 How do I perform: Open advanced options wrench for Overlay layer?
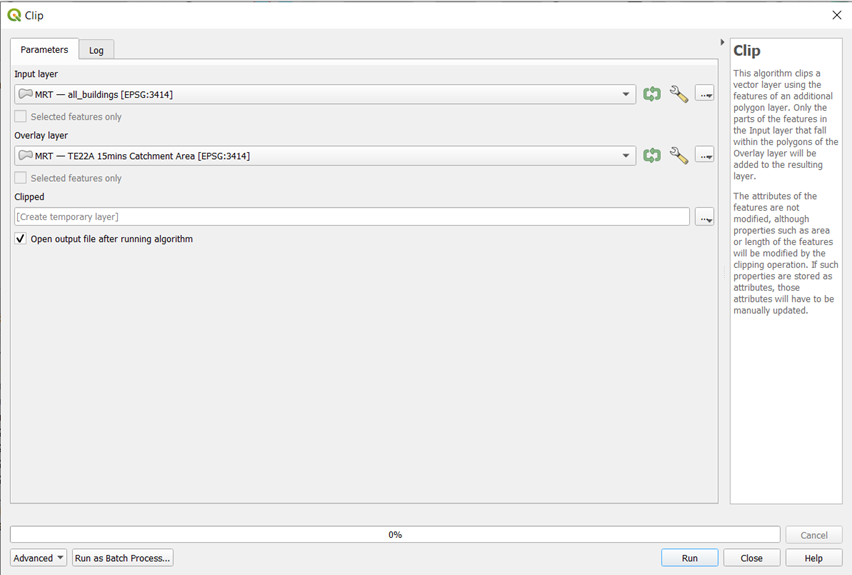pyautogui.click(x=678, y=156)
